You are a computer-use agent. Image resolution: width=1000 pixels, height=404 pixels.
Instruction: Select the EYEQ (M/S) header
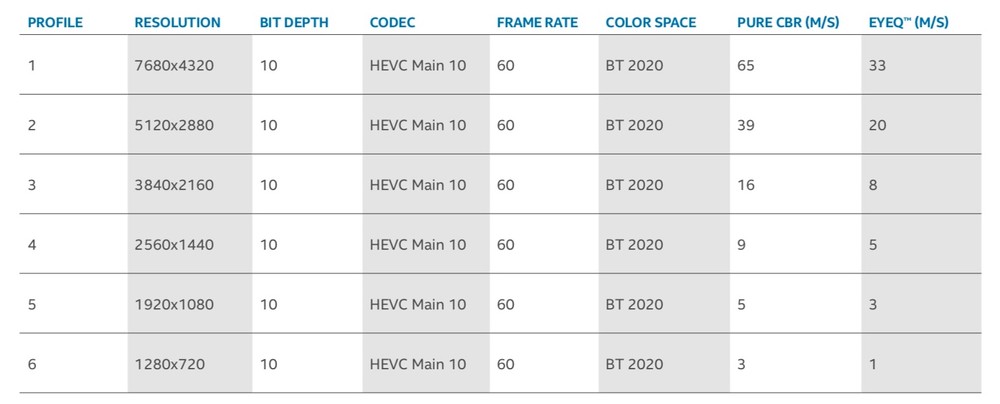pyautogui.click(x=909, y=22)
